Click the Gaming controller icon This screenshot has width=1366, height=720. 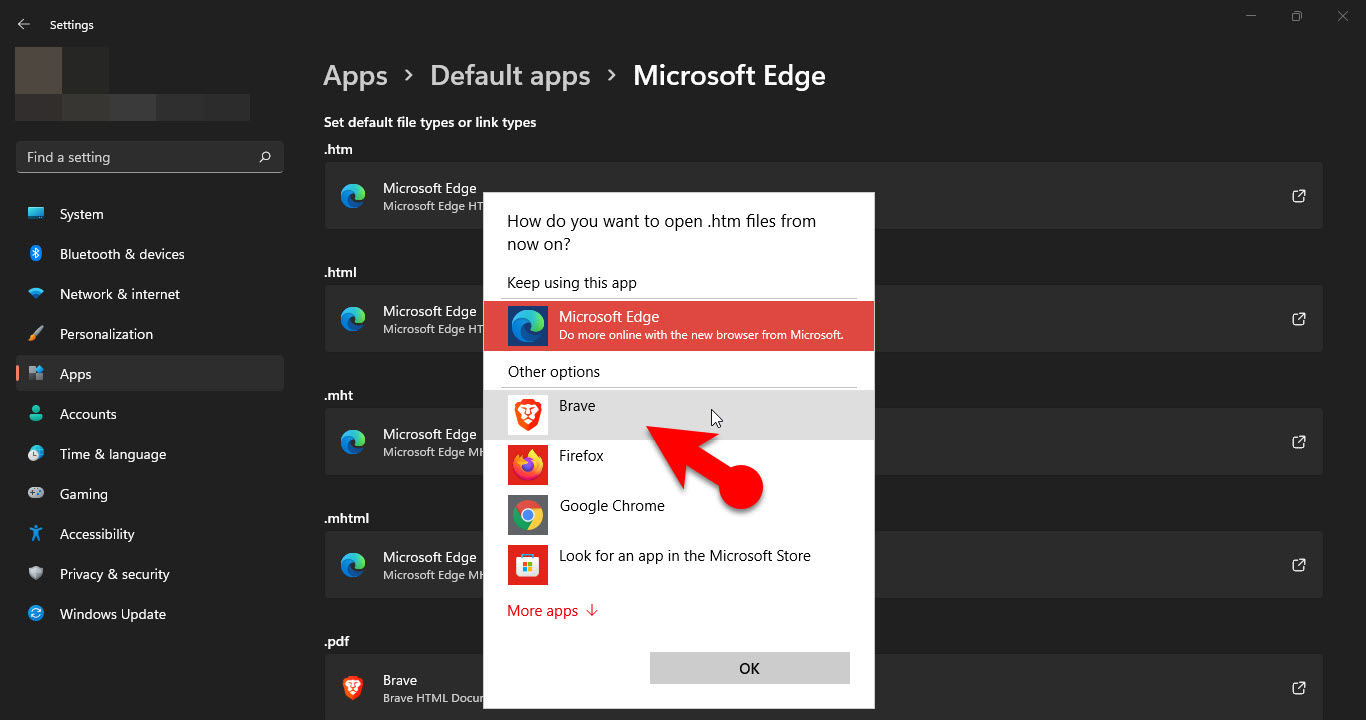(36, 494)
